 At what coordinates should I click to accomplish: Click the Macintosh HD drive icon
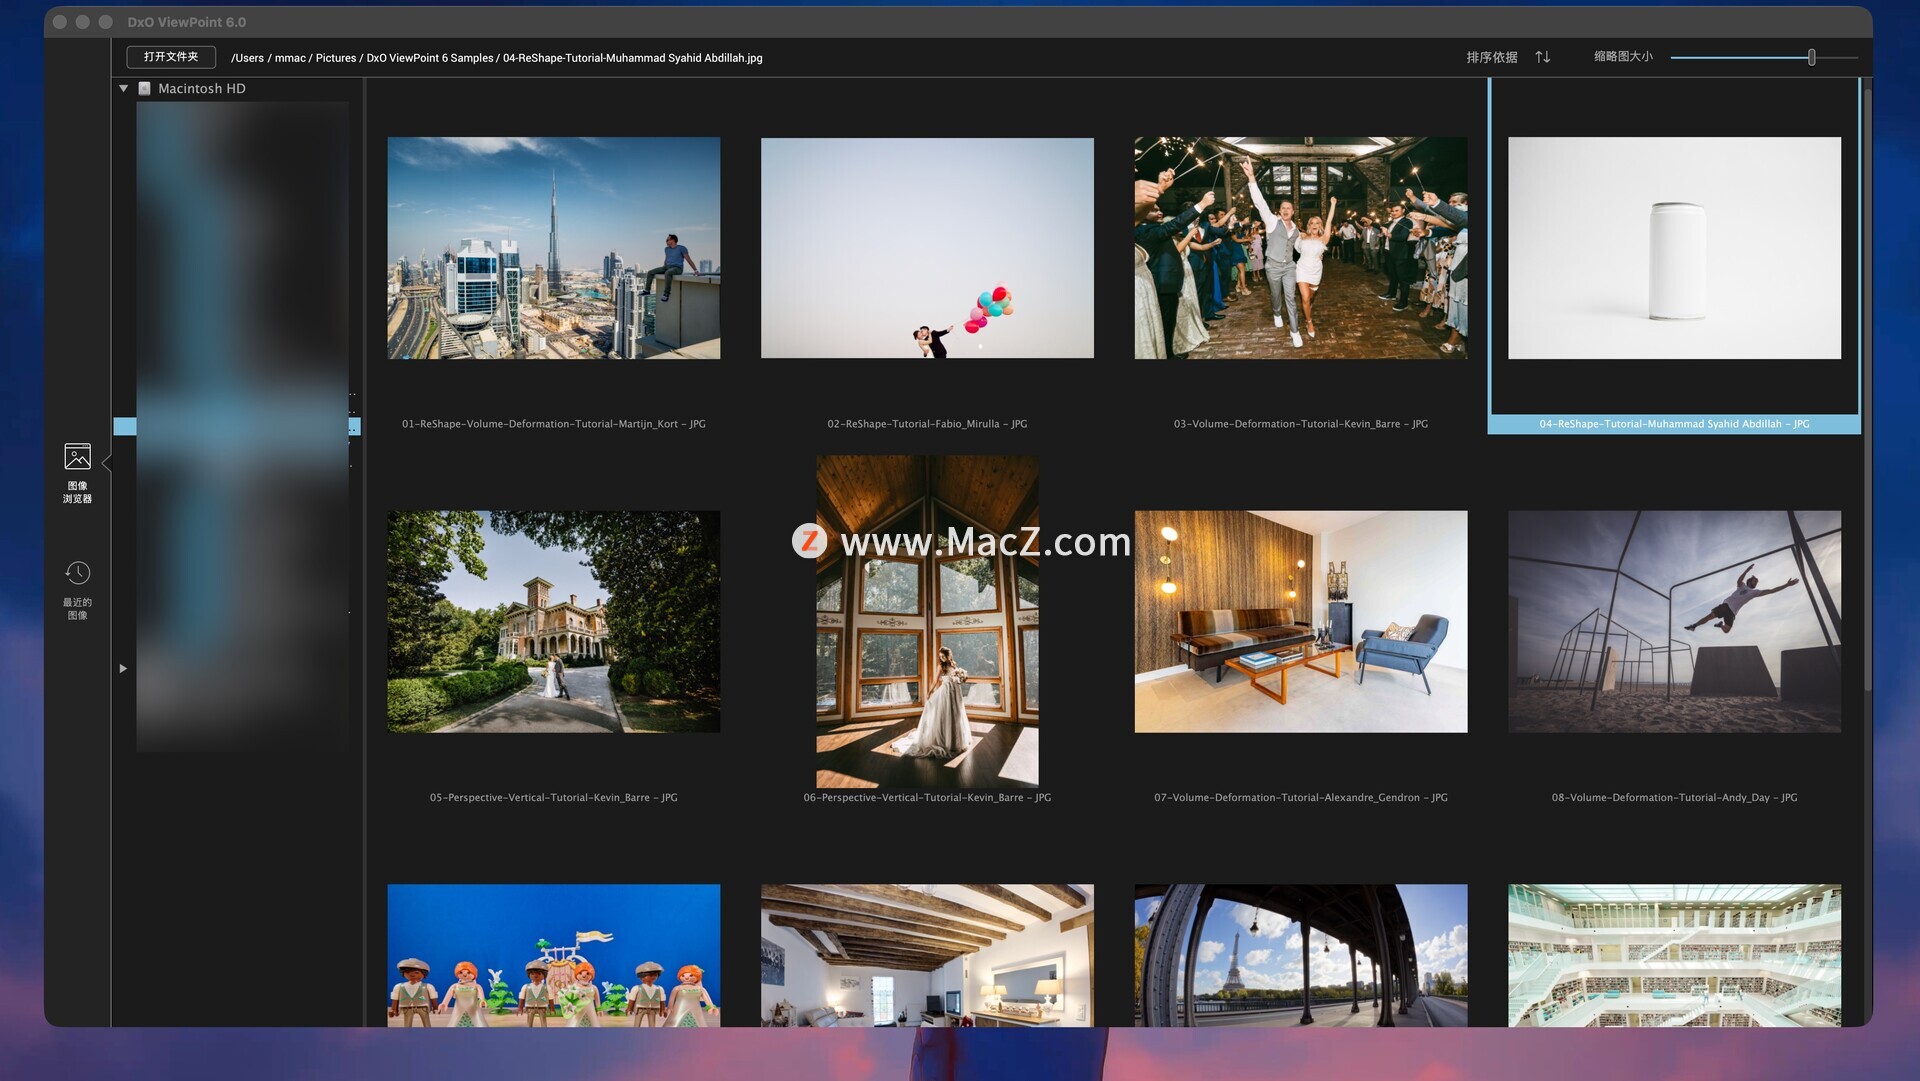point(145,89)
